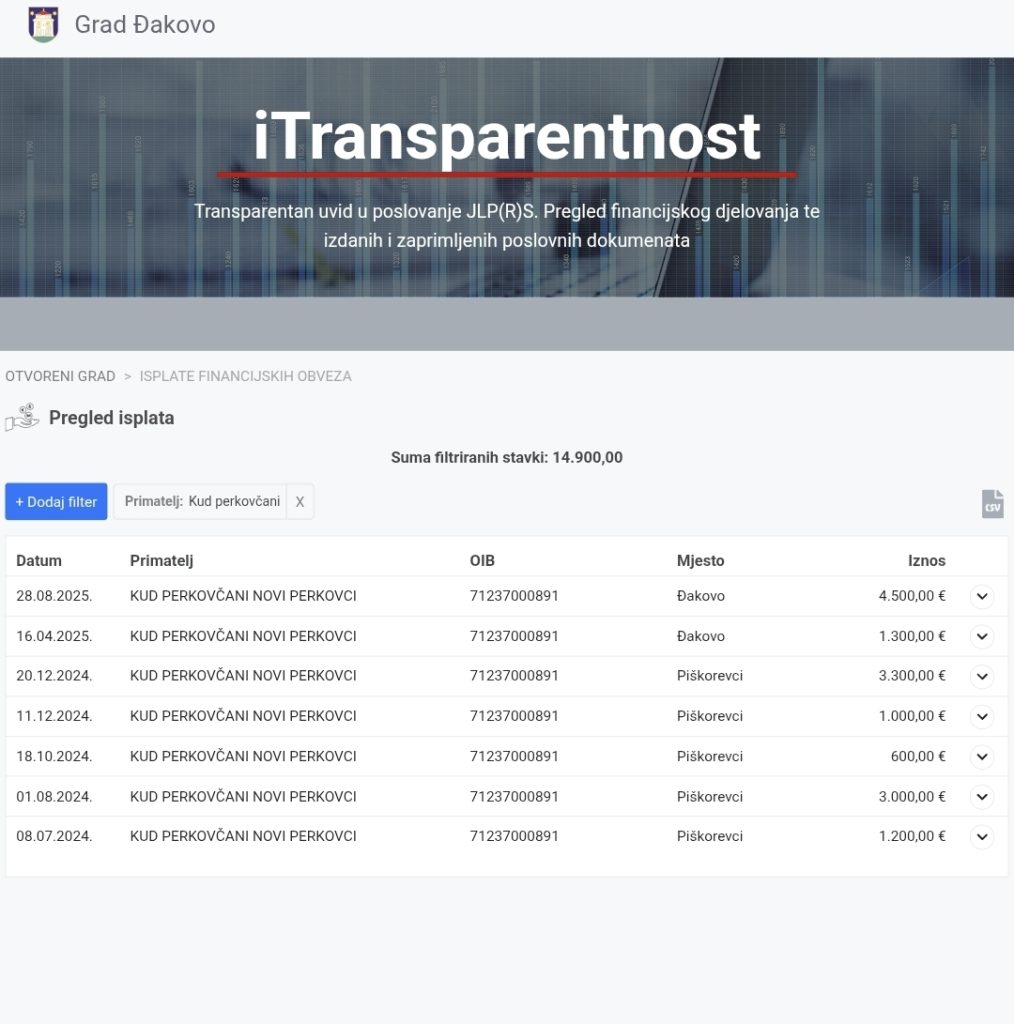The width and height of the screenshot is (1014, 1024).
Task: Select the 1.200,00 € amount cell
Action: coord(912,836)
